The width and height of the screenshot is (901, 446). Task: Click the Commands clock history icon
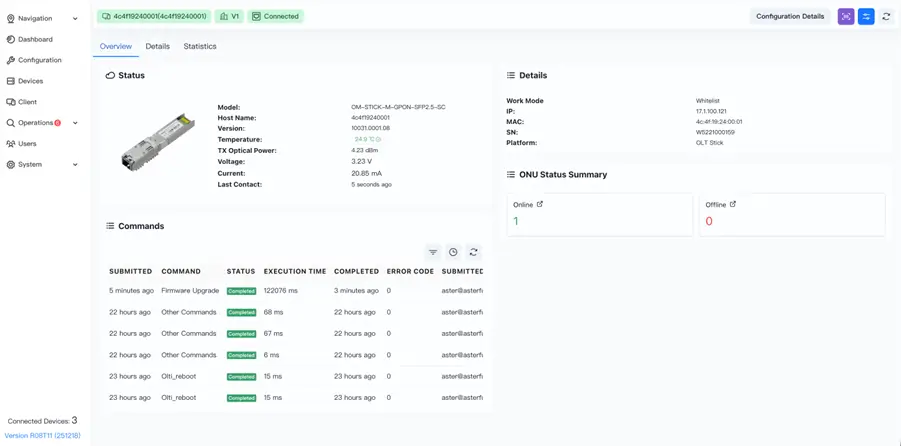pyautogui.click(x=453, y=252)
